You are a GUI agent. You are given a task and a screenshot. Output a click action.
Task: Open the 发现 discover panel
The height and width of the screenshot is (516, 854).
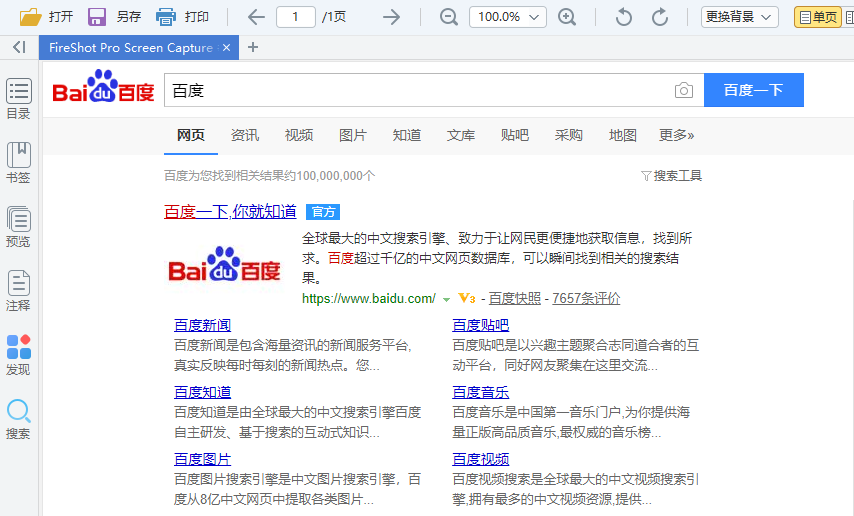pyautogui.click(x=19, y=355)
